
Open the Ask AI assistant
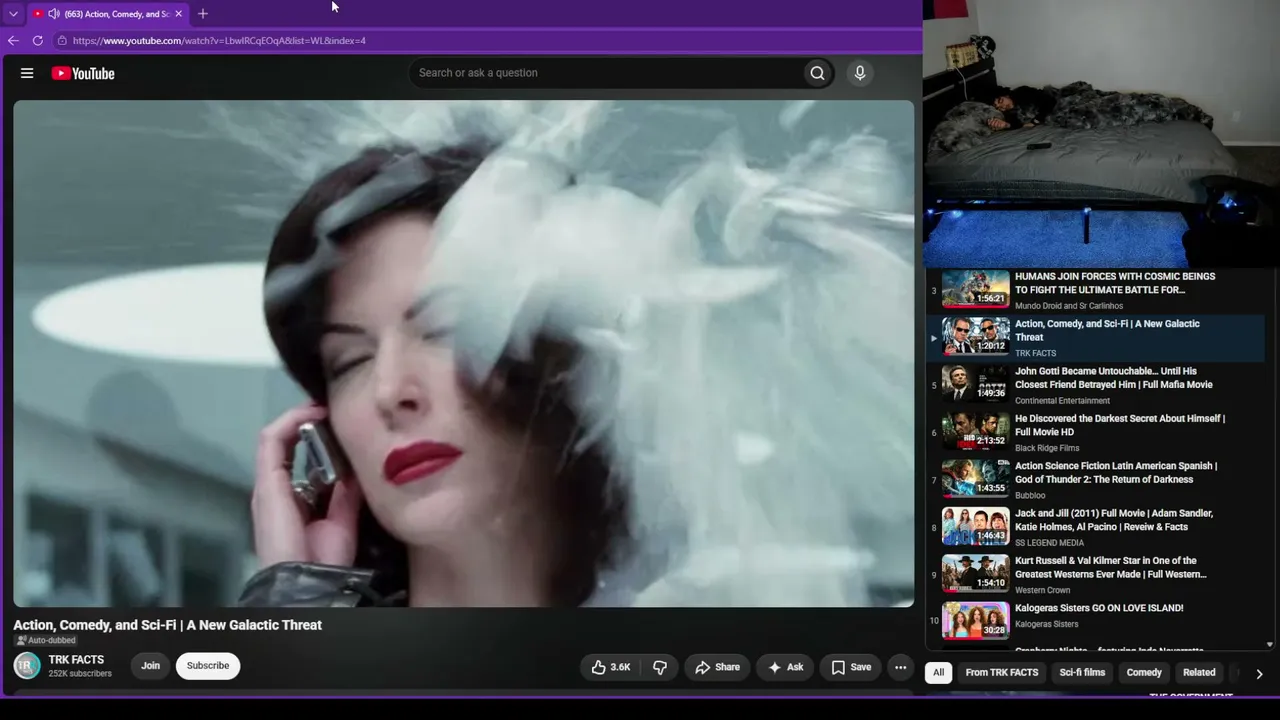tap(785, 667)
